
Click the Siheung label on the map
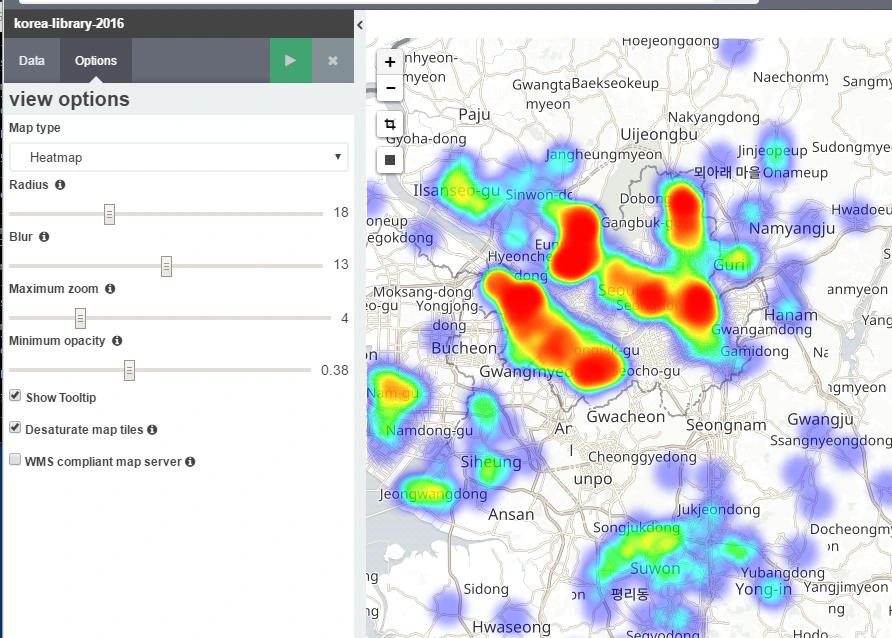pos(490,462)
